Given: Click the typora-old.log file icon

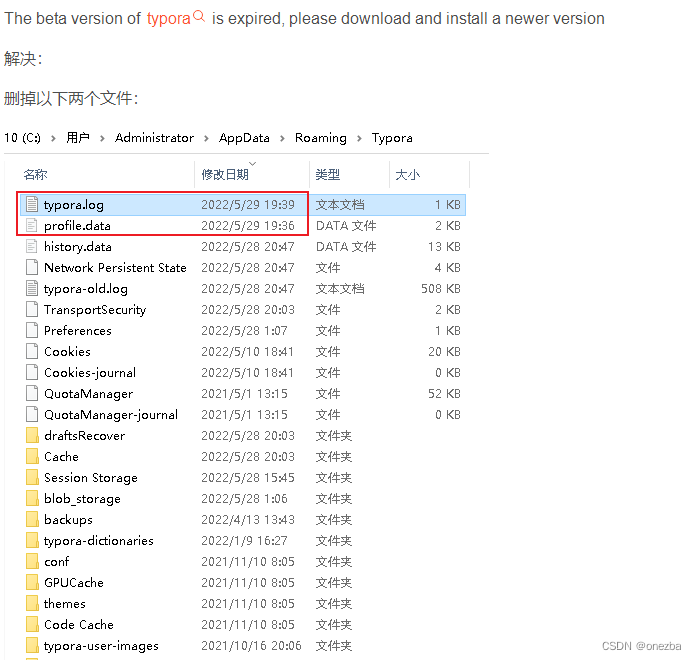Looking at the screenshot, I should (x=32, y=289).
